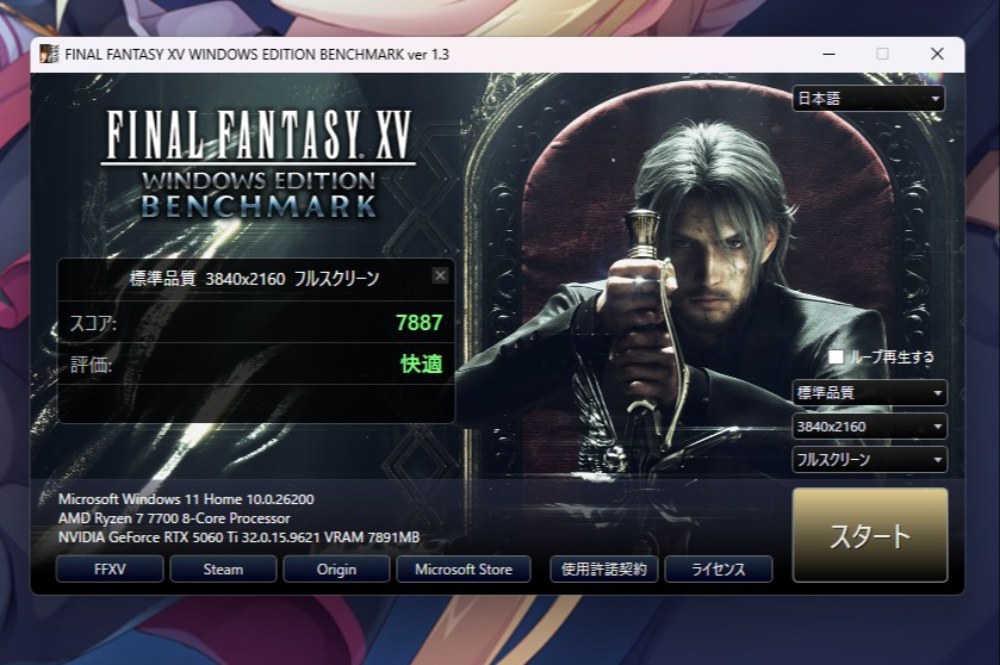Start the benchmark with スタート button
1000x665 pixels.
click(x=870, y=535)
